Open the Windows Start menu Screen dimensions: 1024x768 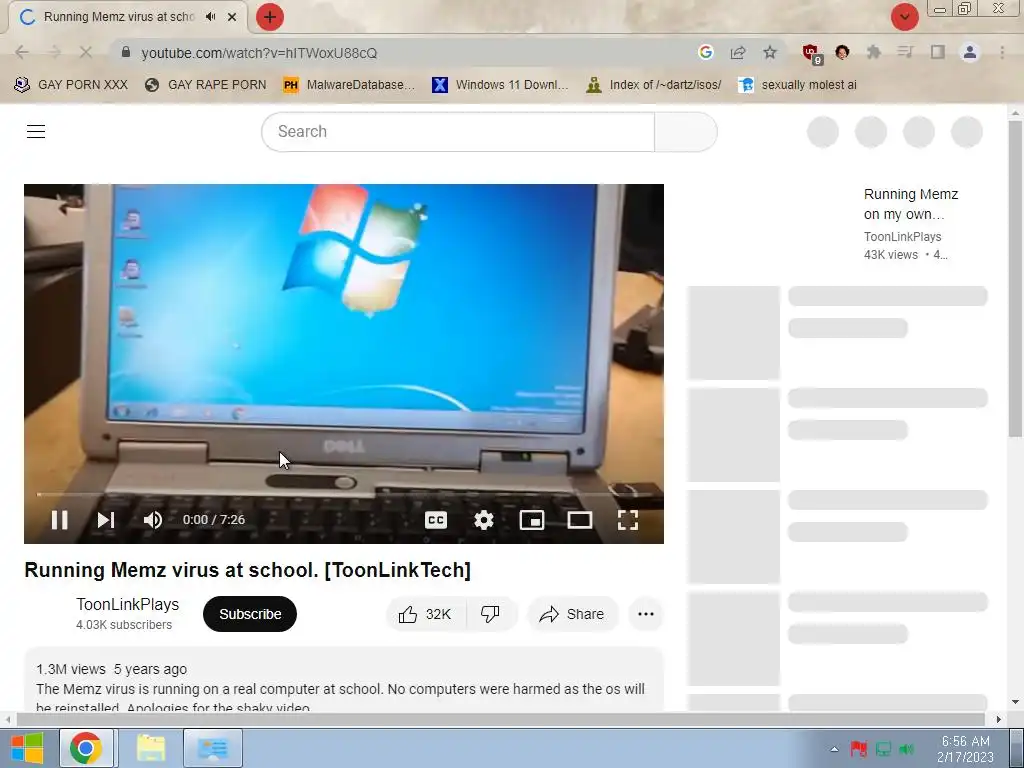(27, 748)
